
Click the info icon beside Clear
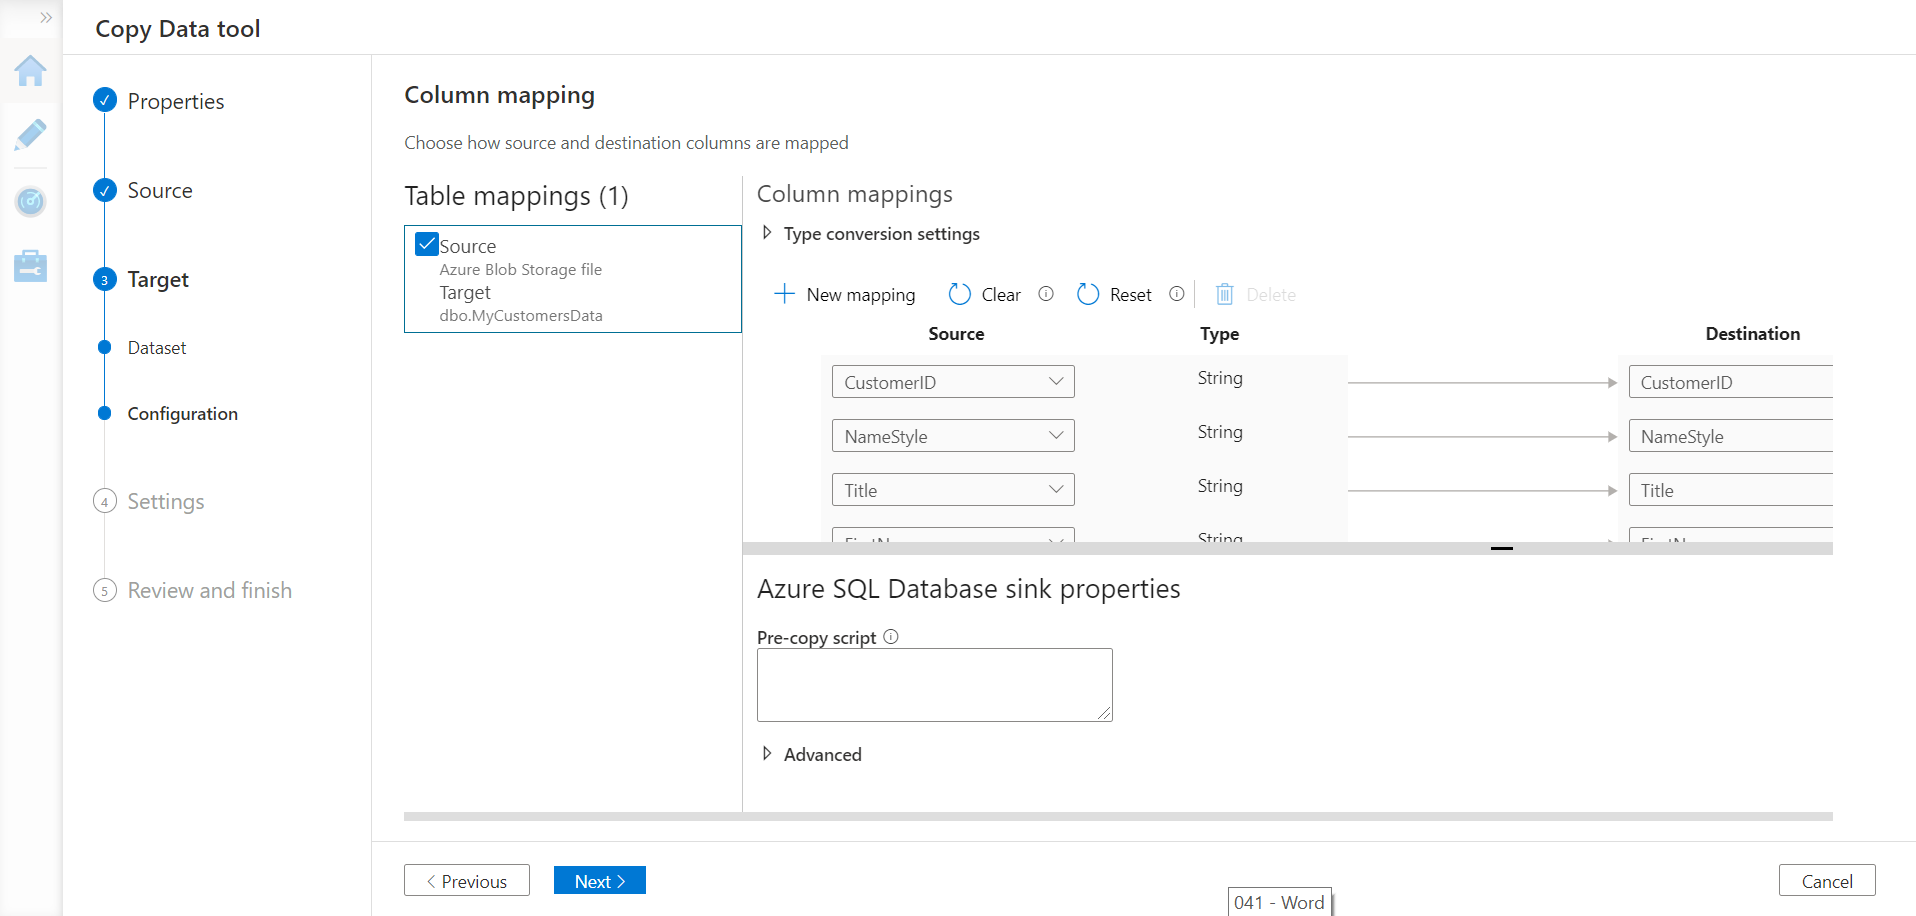pos(1046,294)
